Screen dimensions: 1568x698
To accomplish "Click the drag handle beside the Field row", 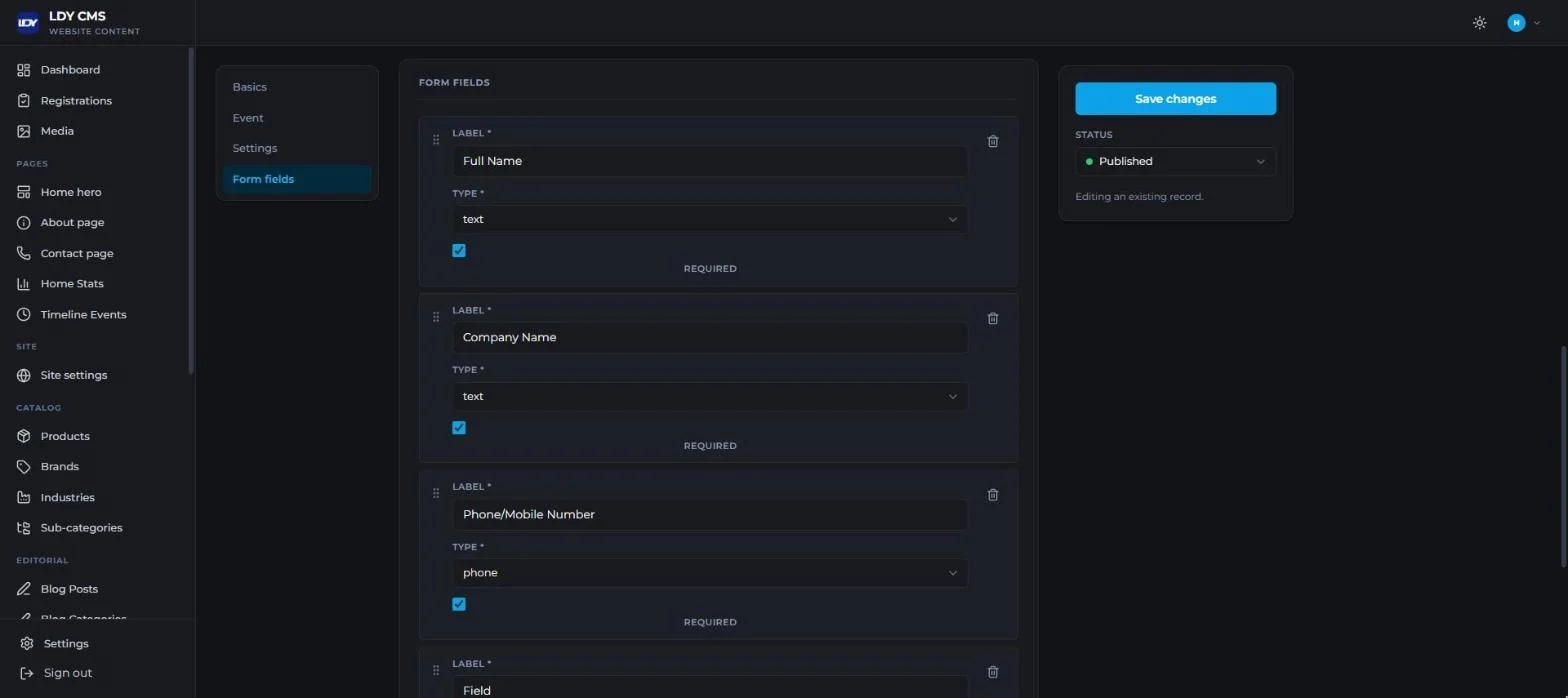I will [436, 670].
